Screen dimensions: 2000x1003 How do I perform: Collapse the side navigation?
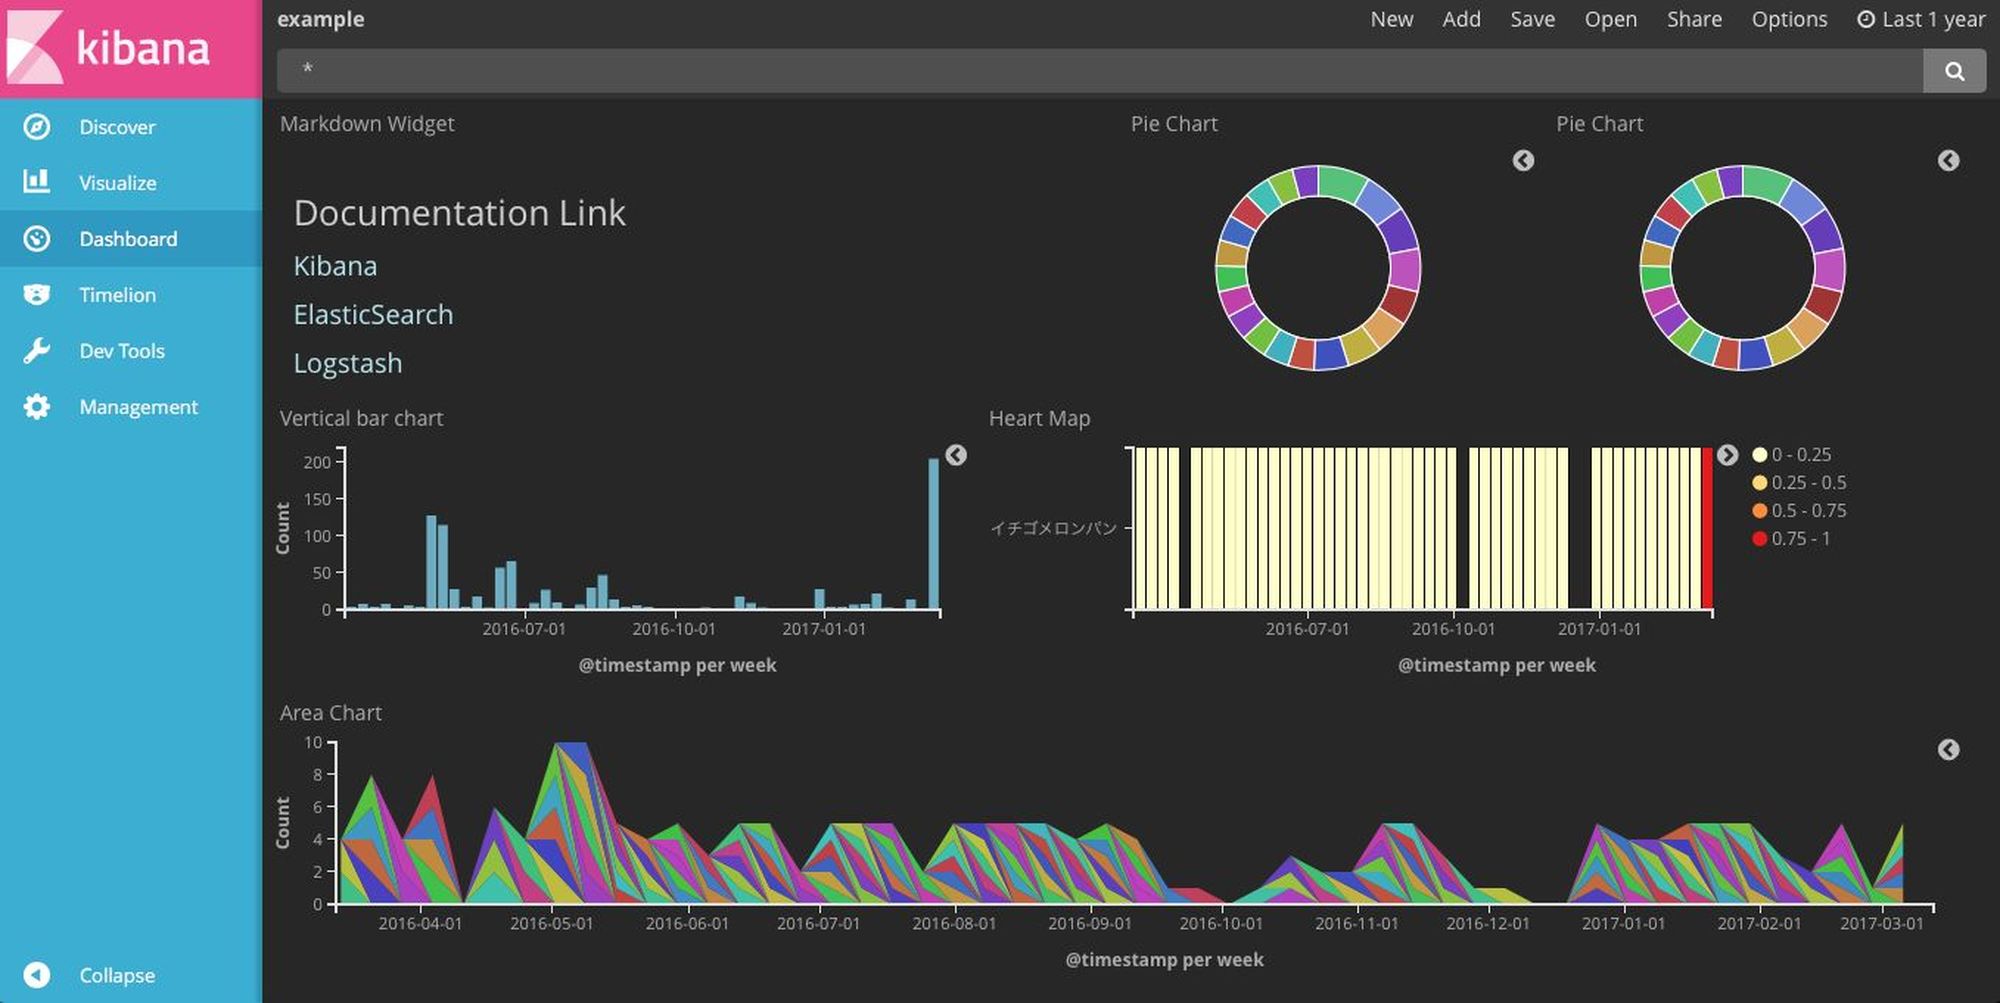coord(131,975)
